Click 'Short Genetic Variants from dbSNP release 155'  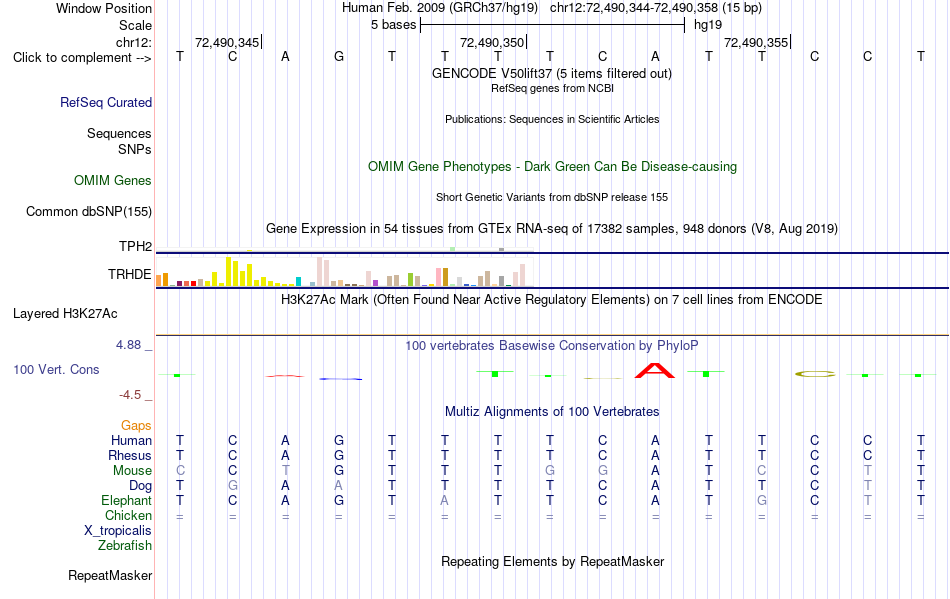pos(552,197)
